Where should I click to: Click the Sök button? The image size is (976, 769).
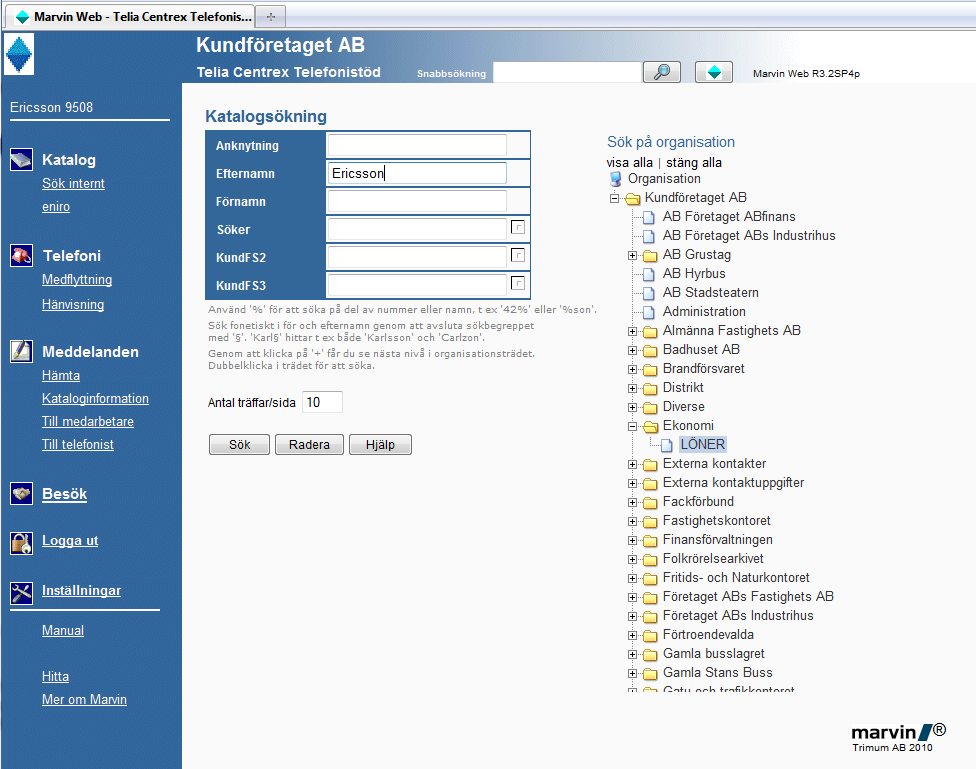tap(239, 445)
